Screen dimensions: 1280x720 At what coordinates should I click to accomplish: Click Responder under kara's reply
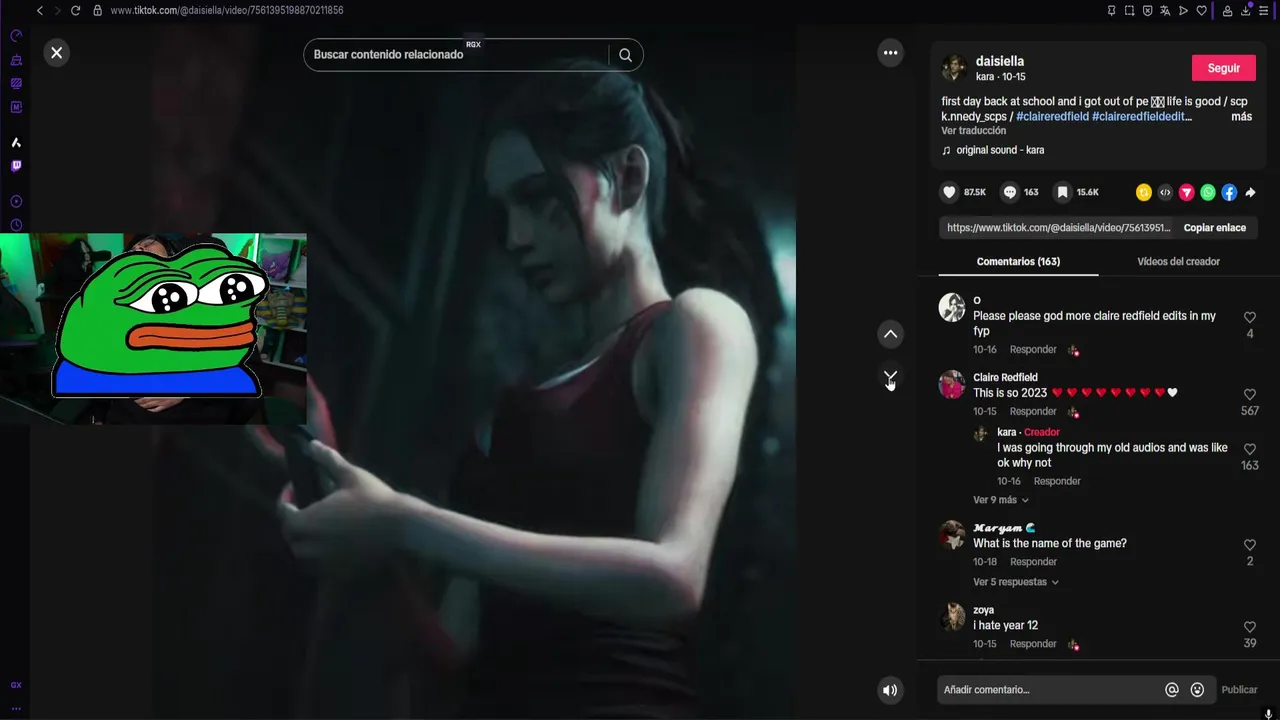click(1057, 482)
